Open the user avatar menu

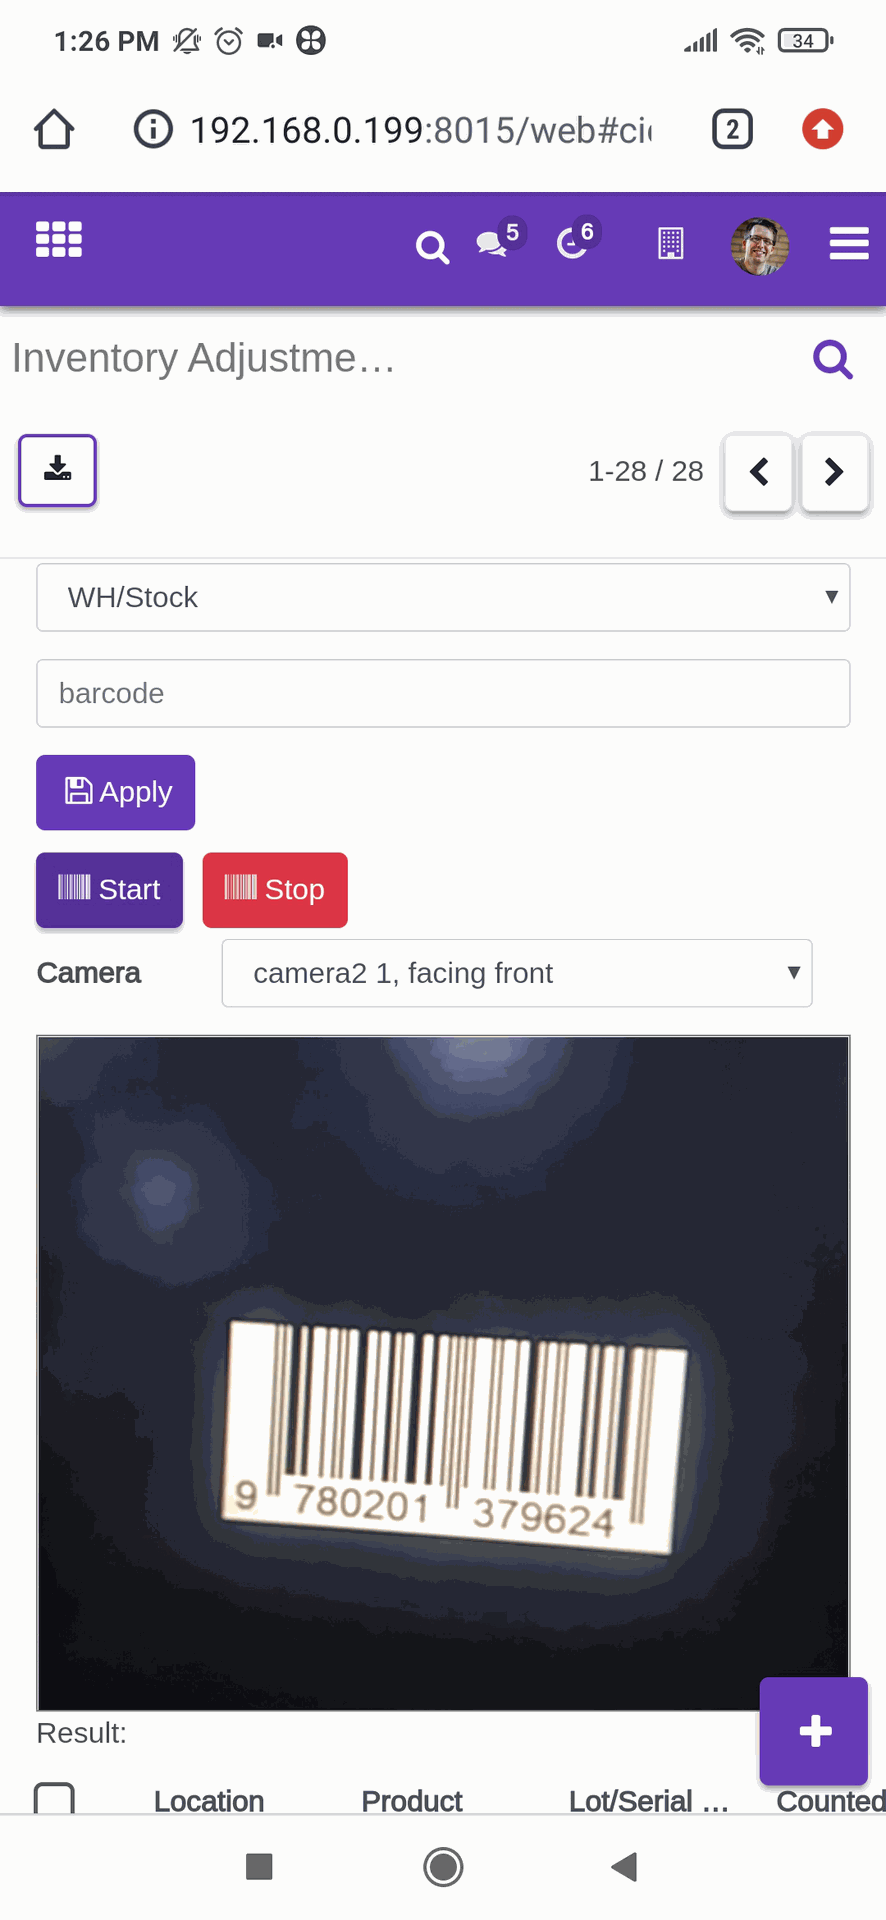tap(759, 246)
